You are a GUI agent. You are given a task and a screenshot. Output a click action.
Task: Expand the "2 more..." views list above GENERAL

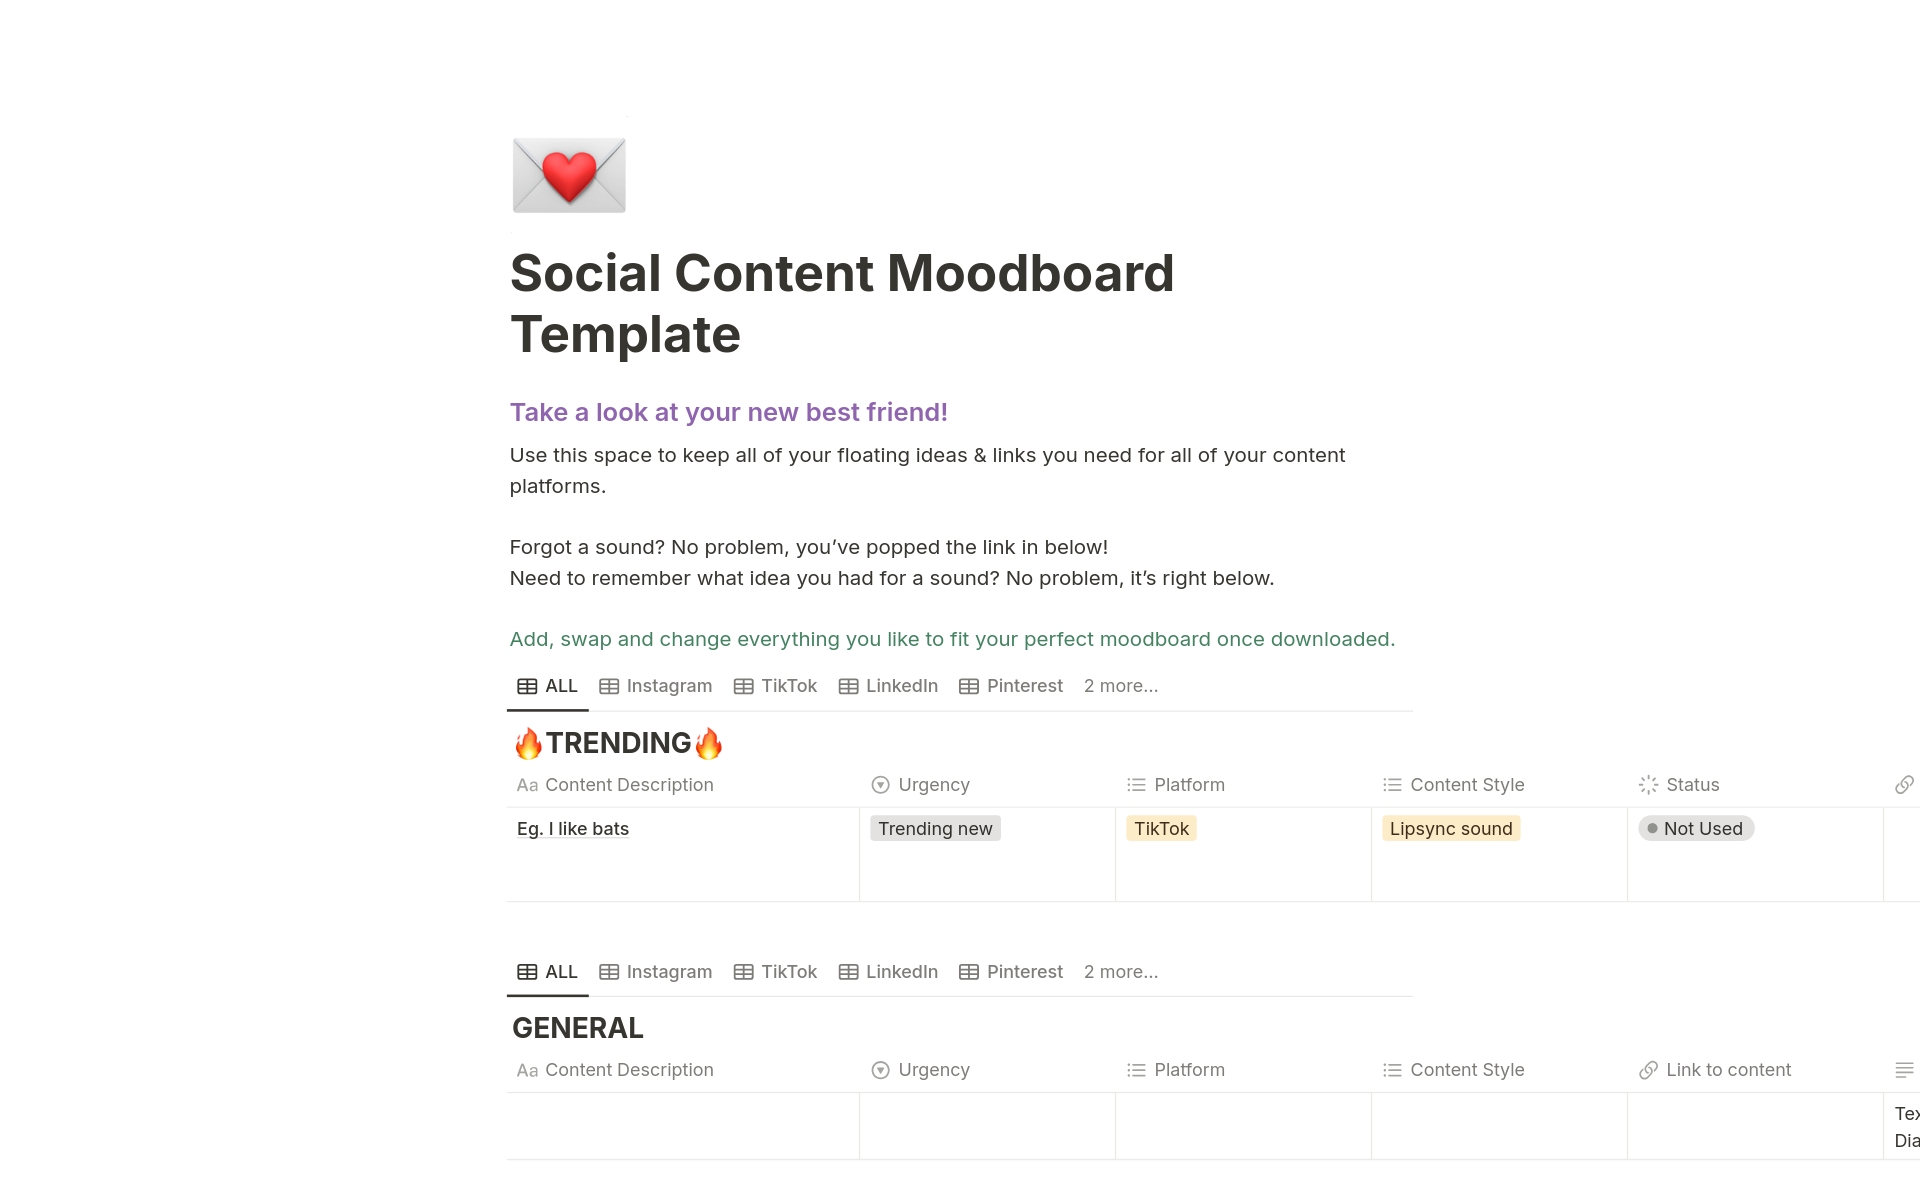pyautogui.click(x=1120, y=971)
